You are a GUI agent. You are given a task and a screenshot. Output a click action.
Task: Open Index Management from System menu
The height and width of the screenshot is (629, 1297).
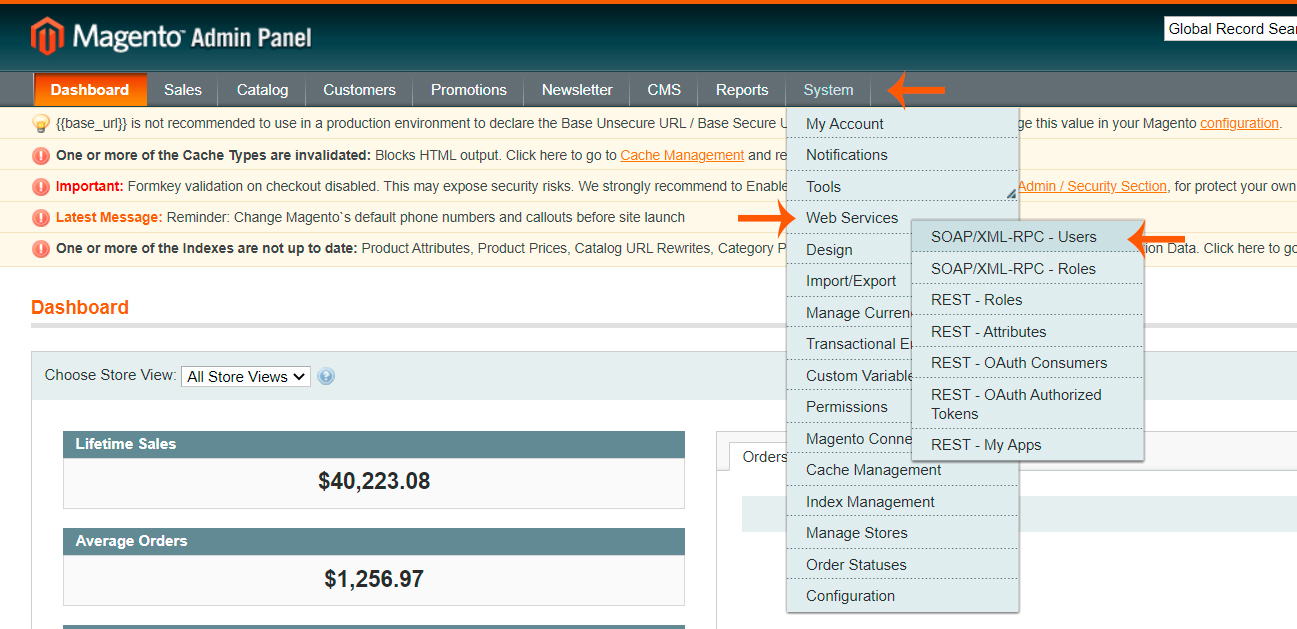870,502
